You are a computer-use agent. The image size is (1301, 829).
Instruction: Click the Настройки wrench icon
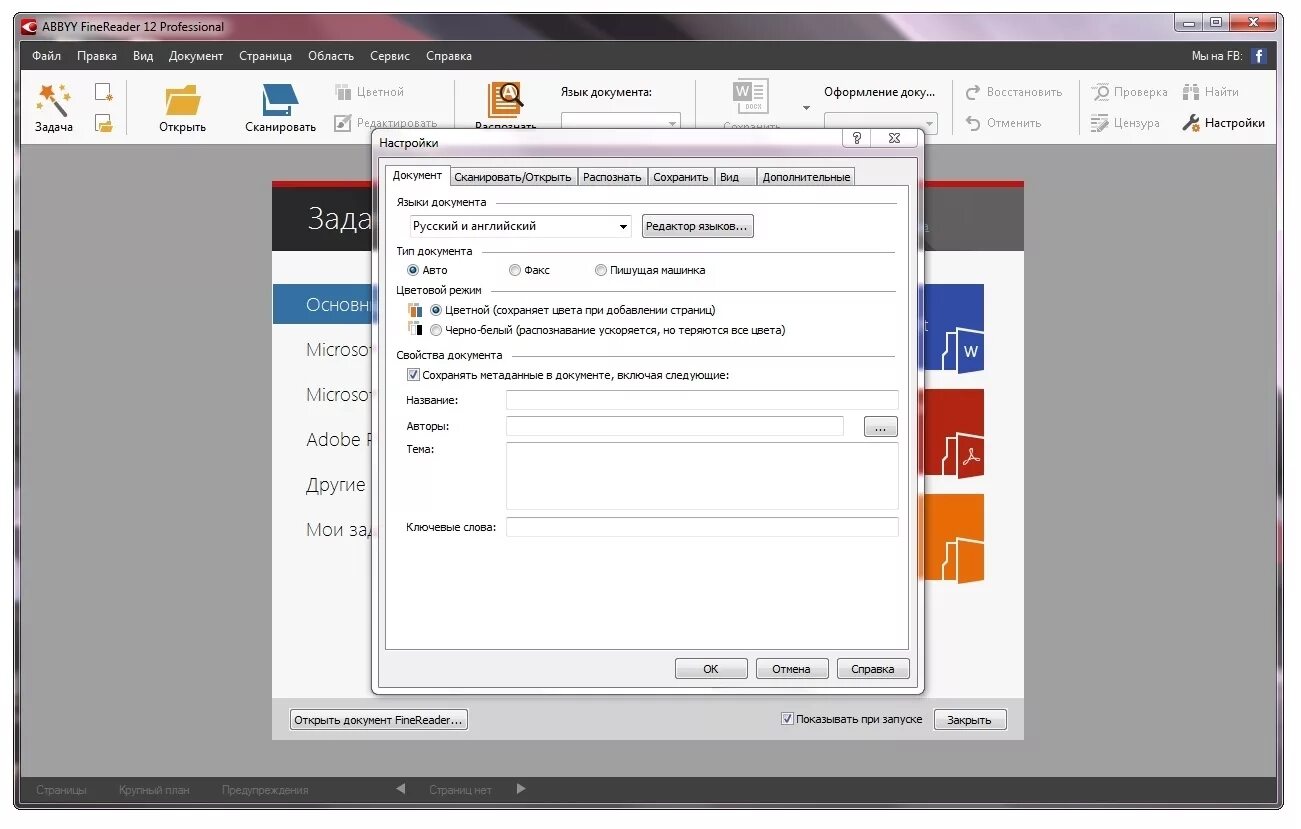click(1191, 123)
